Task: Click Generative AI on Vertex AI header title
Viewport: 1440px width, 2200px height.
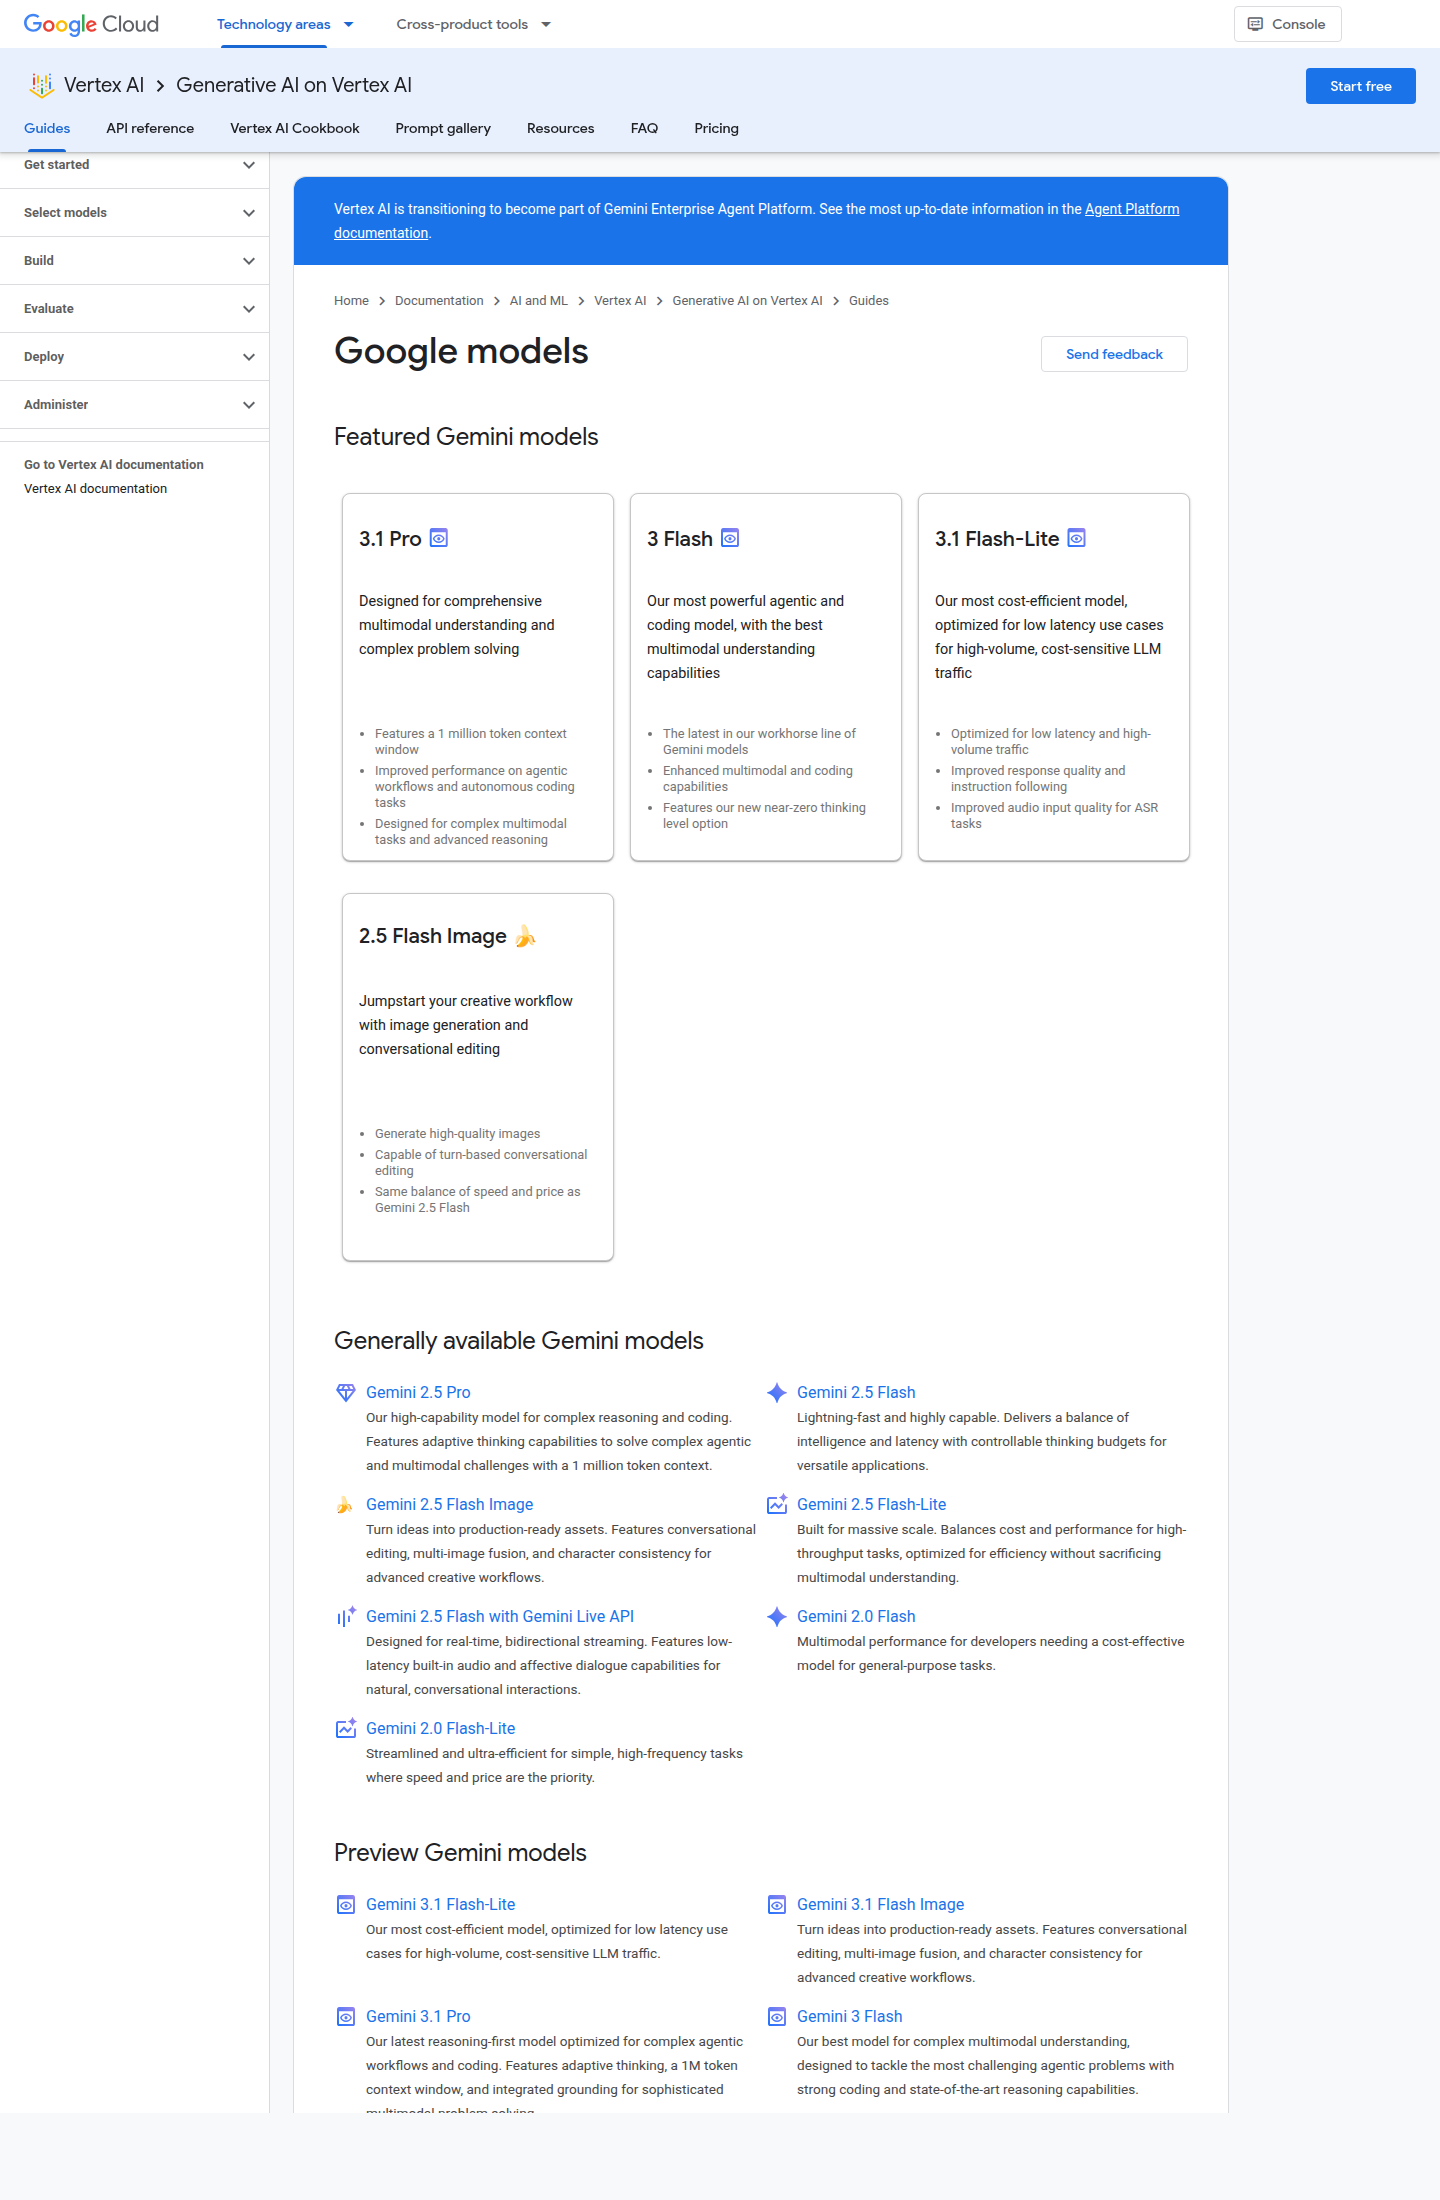Action: click(294, 85)
